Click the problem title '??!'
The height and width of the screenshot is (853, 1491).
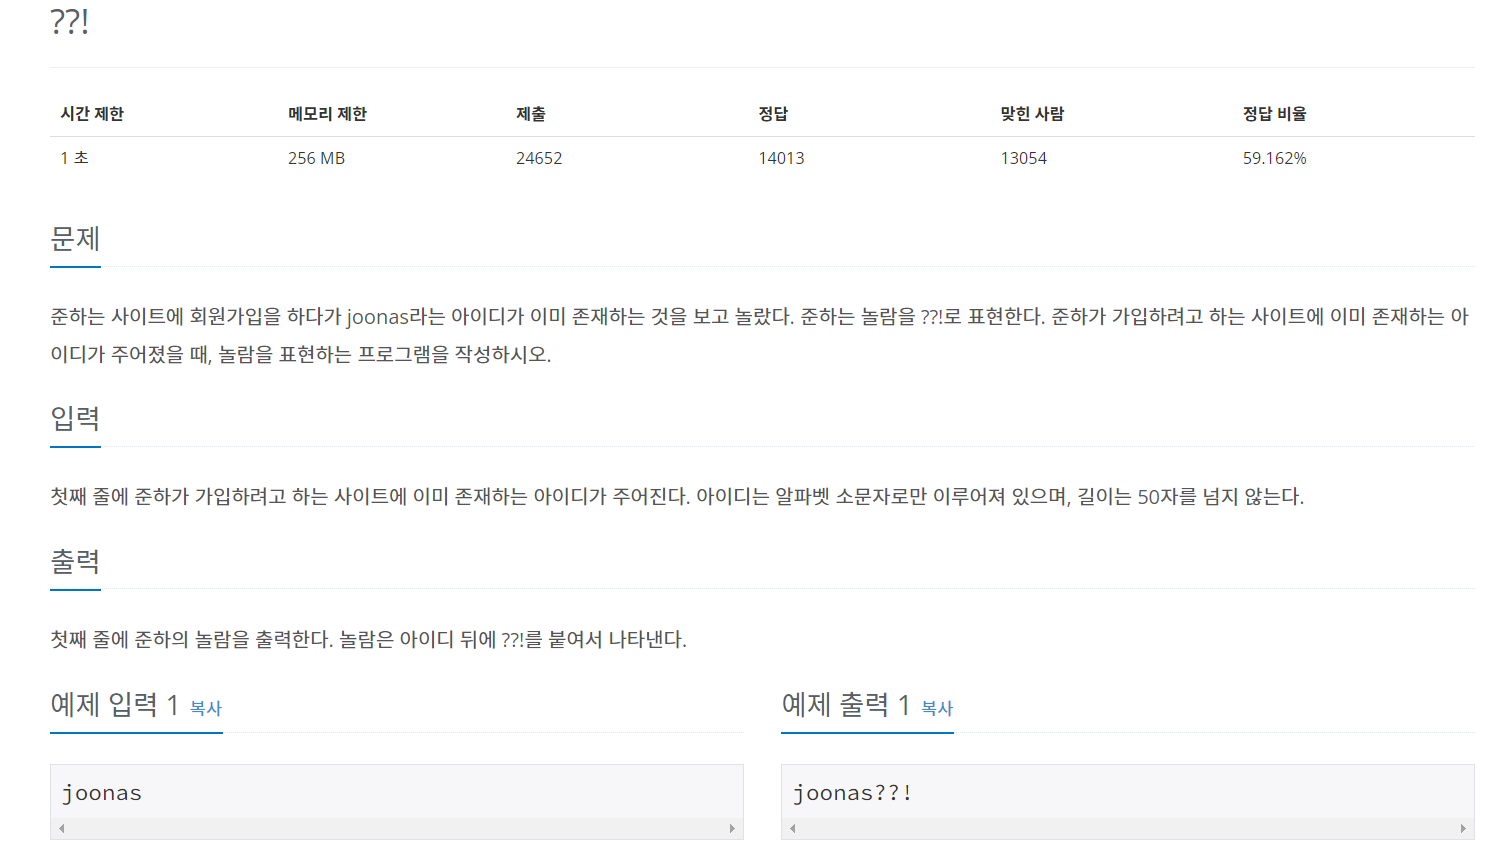[70, 21]
